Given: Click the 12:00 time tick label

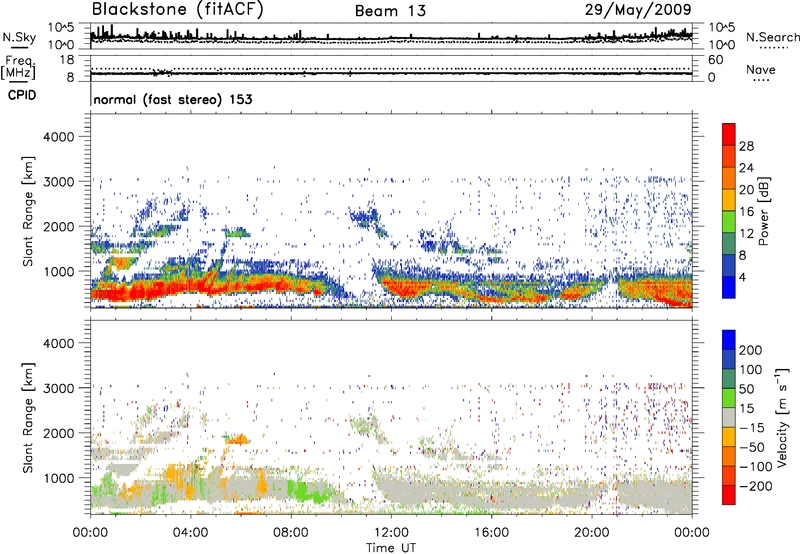Looking at the screenshot, I should (391, 533).
